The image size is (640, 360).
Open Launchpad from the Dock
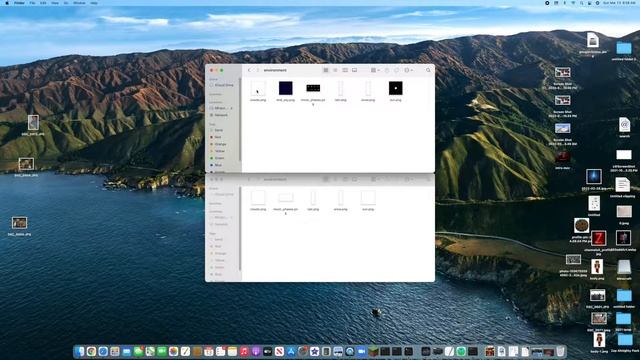pos(115,351)
